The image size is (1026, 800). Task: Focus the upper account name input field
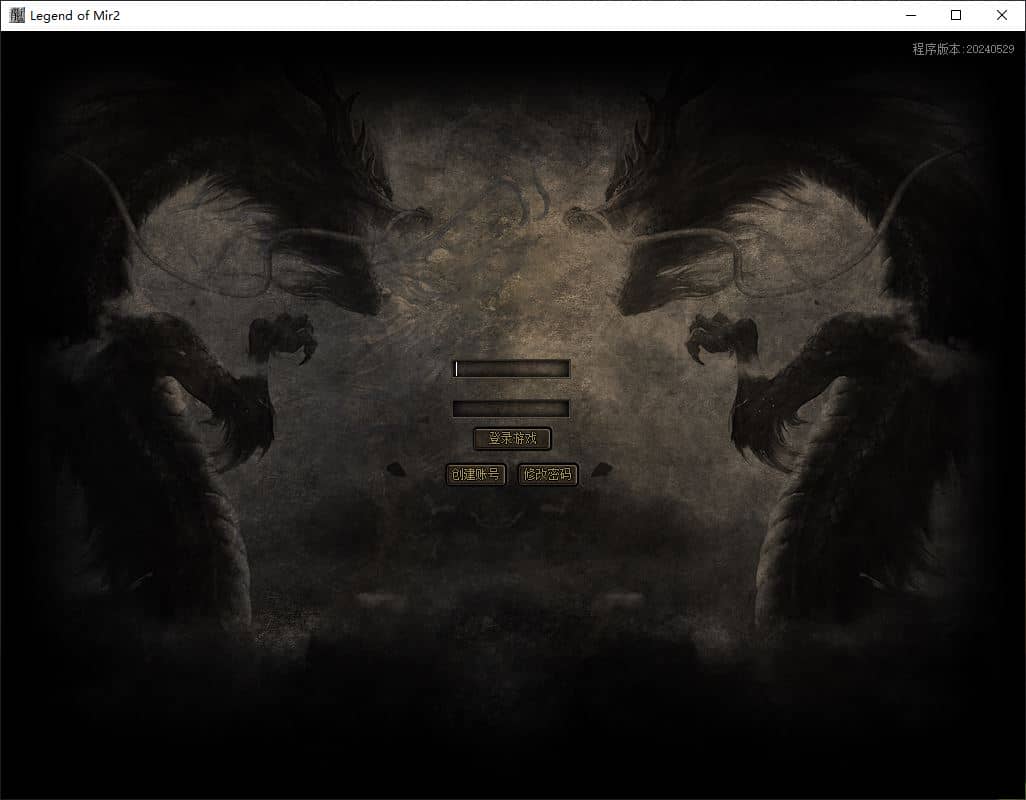[x=511, y=369]
